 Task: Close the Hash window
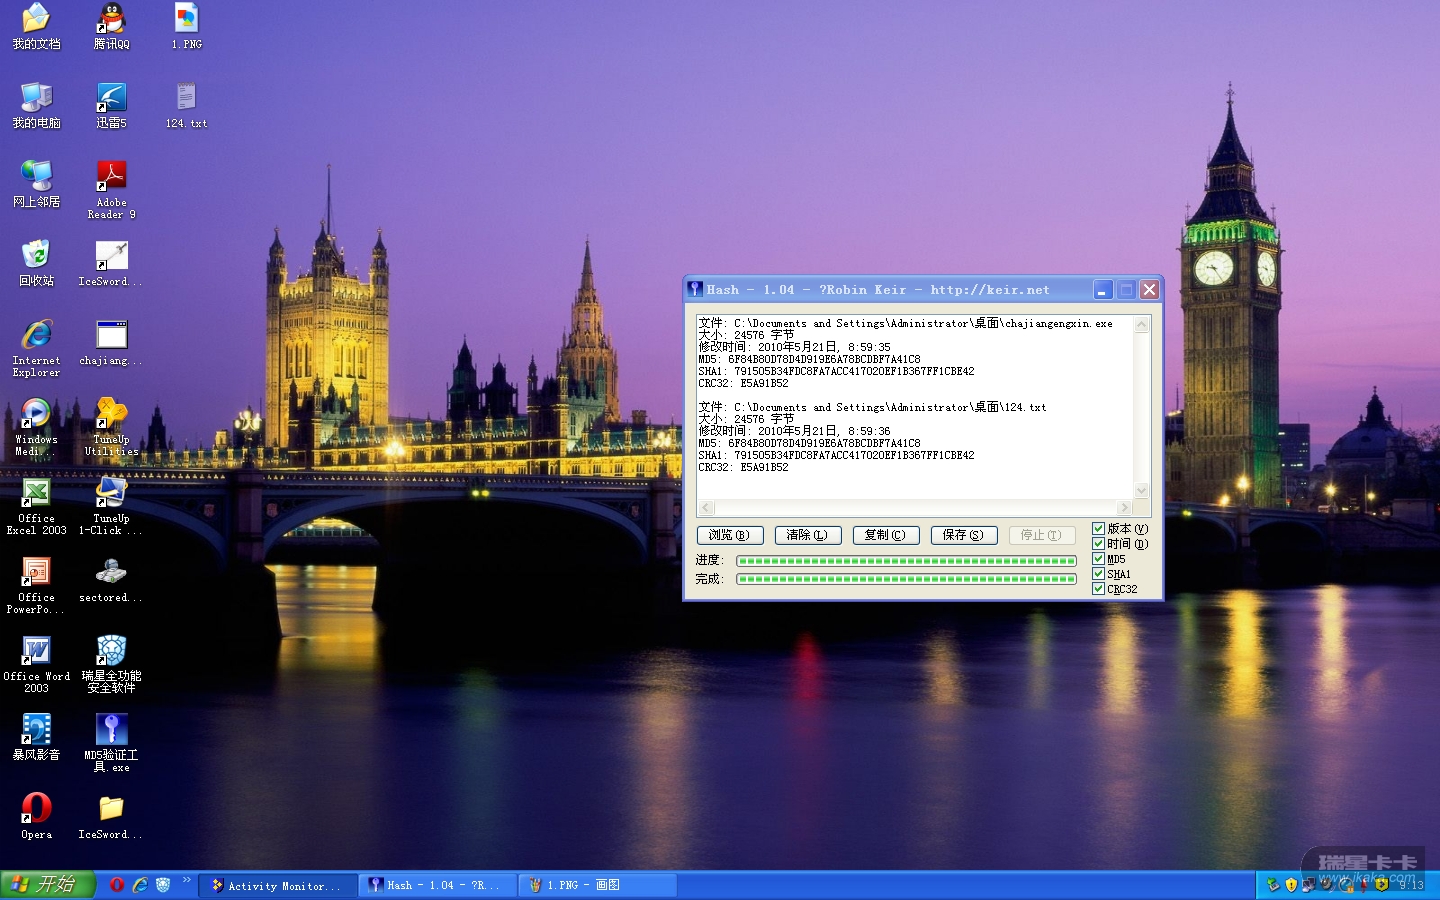(1150, 290)
